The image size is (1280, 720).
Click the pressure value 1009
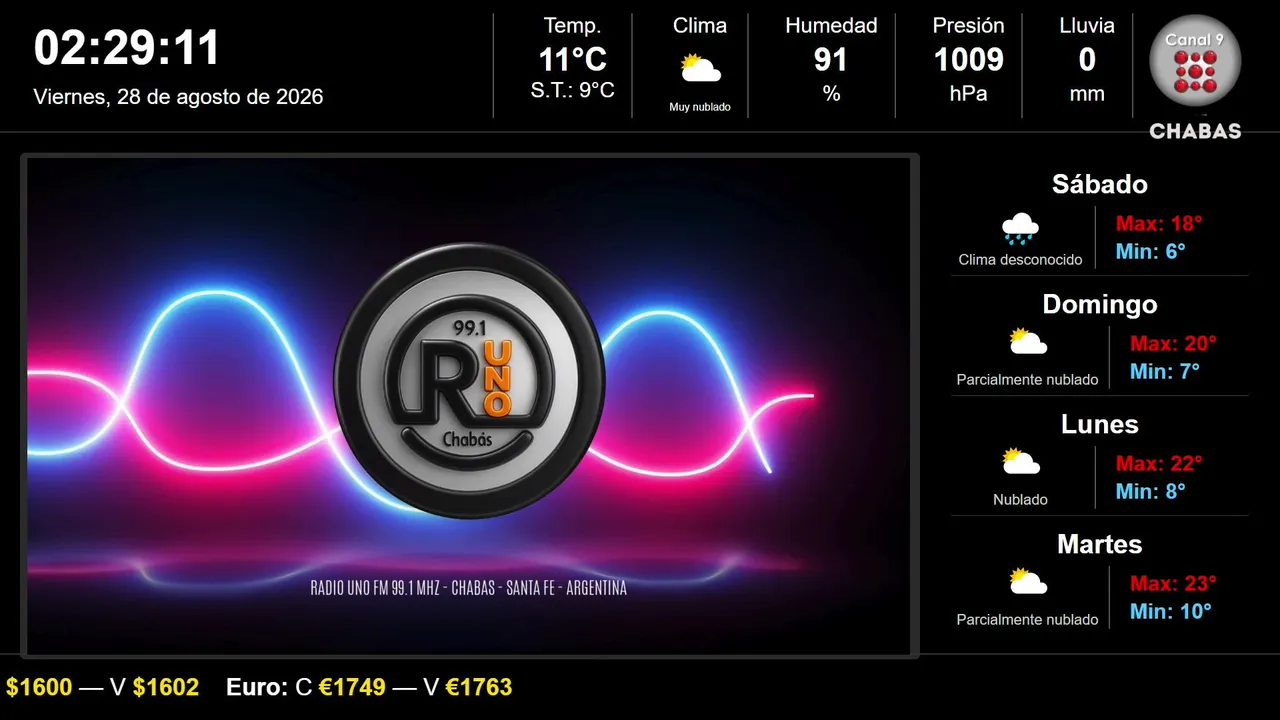(x=968, y=60)
